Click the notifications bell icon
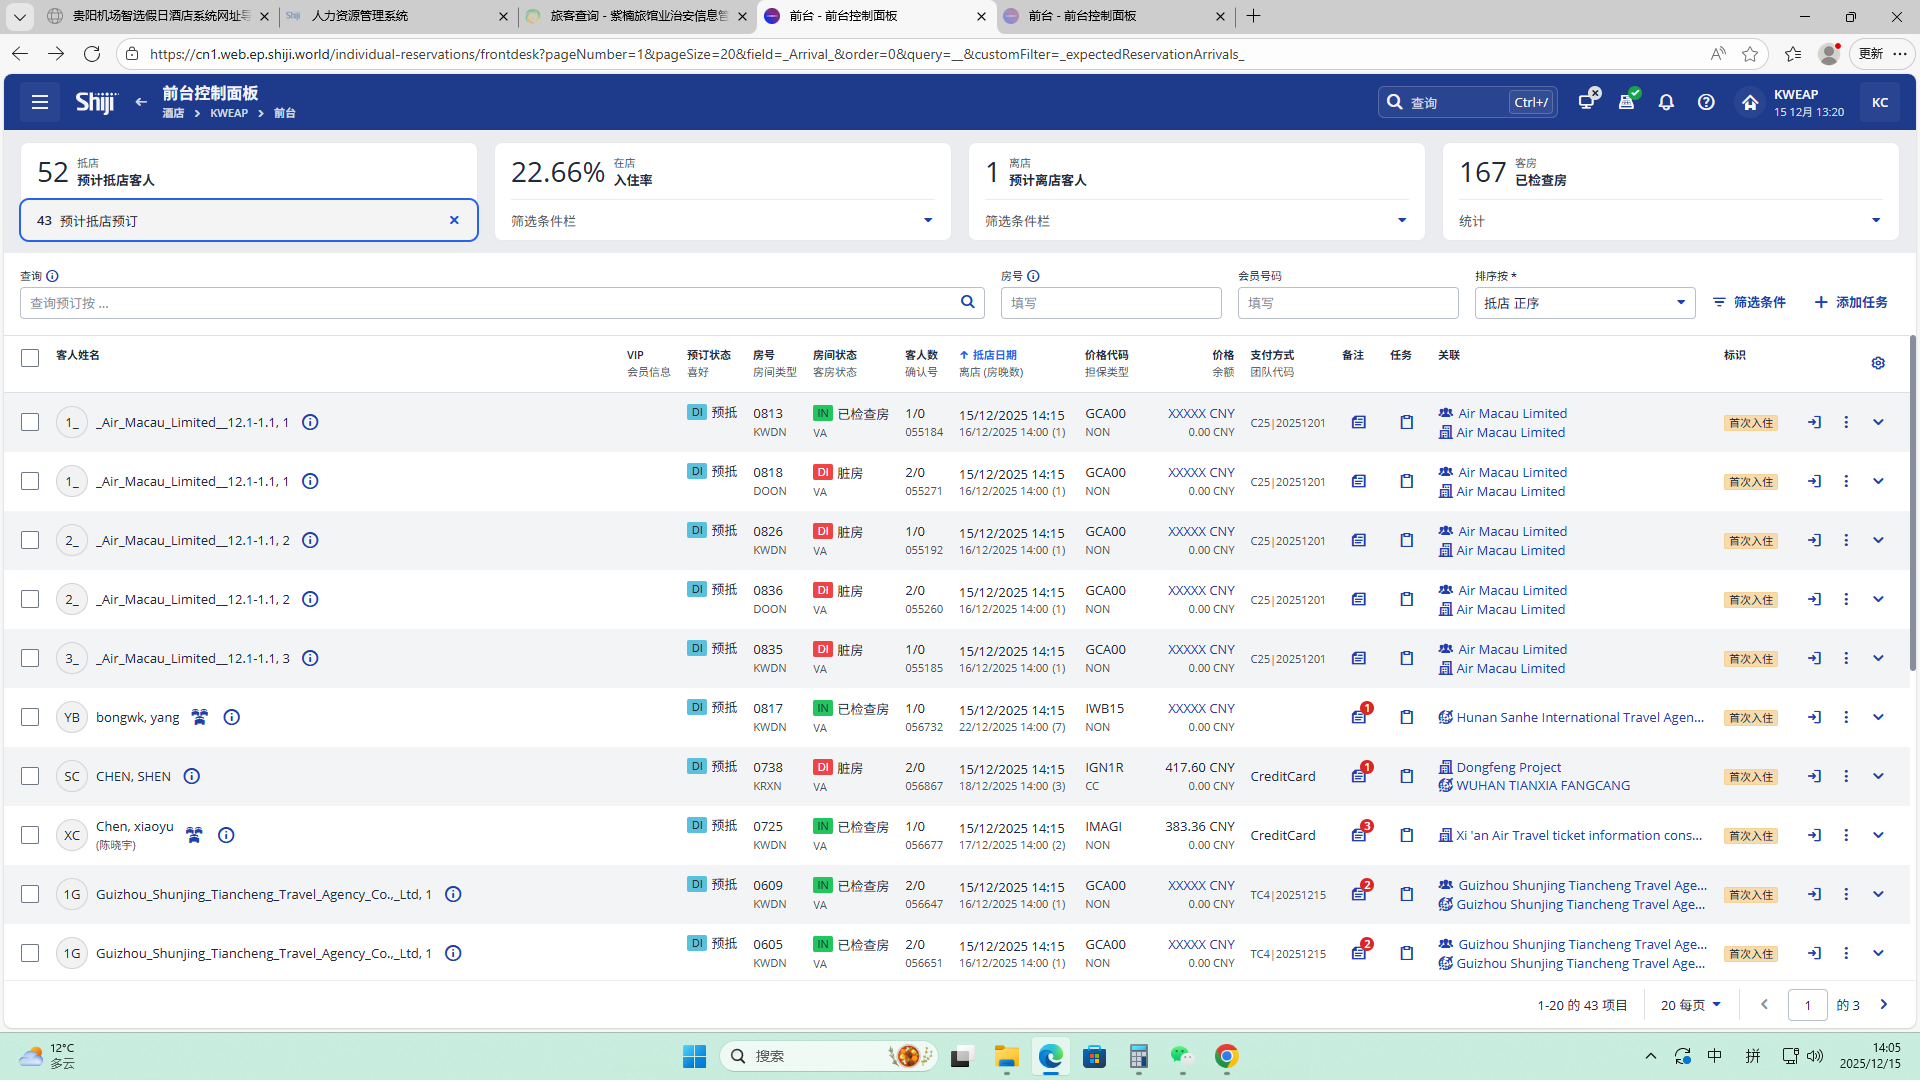The image size is (1920, 1080). point(1666,102)
